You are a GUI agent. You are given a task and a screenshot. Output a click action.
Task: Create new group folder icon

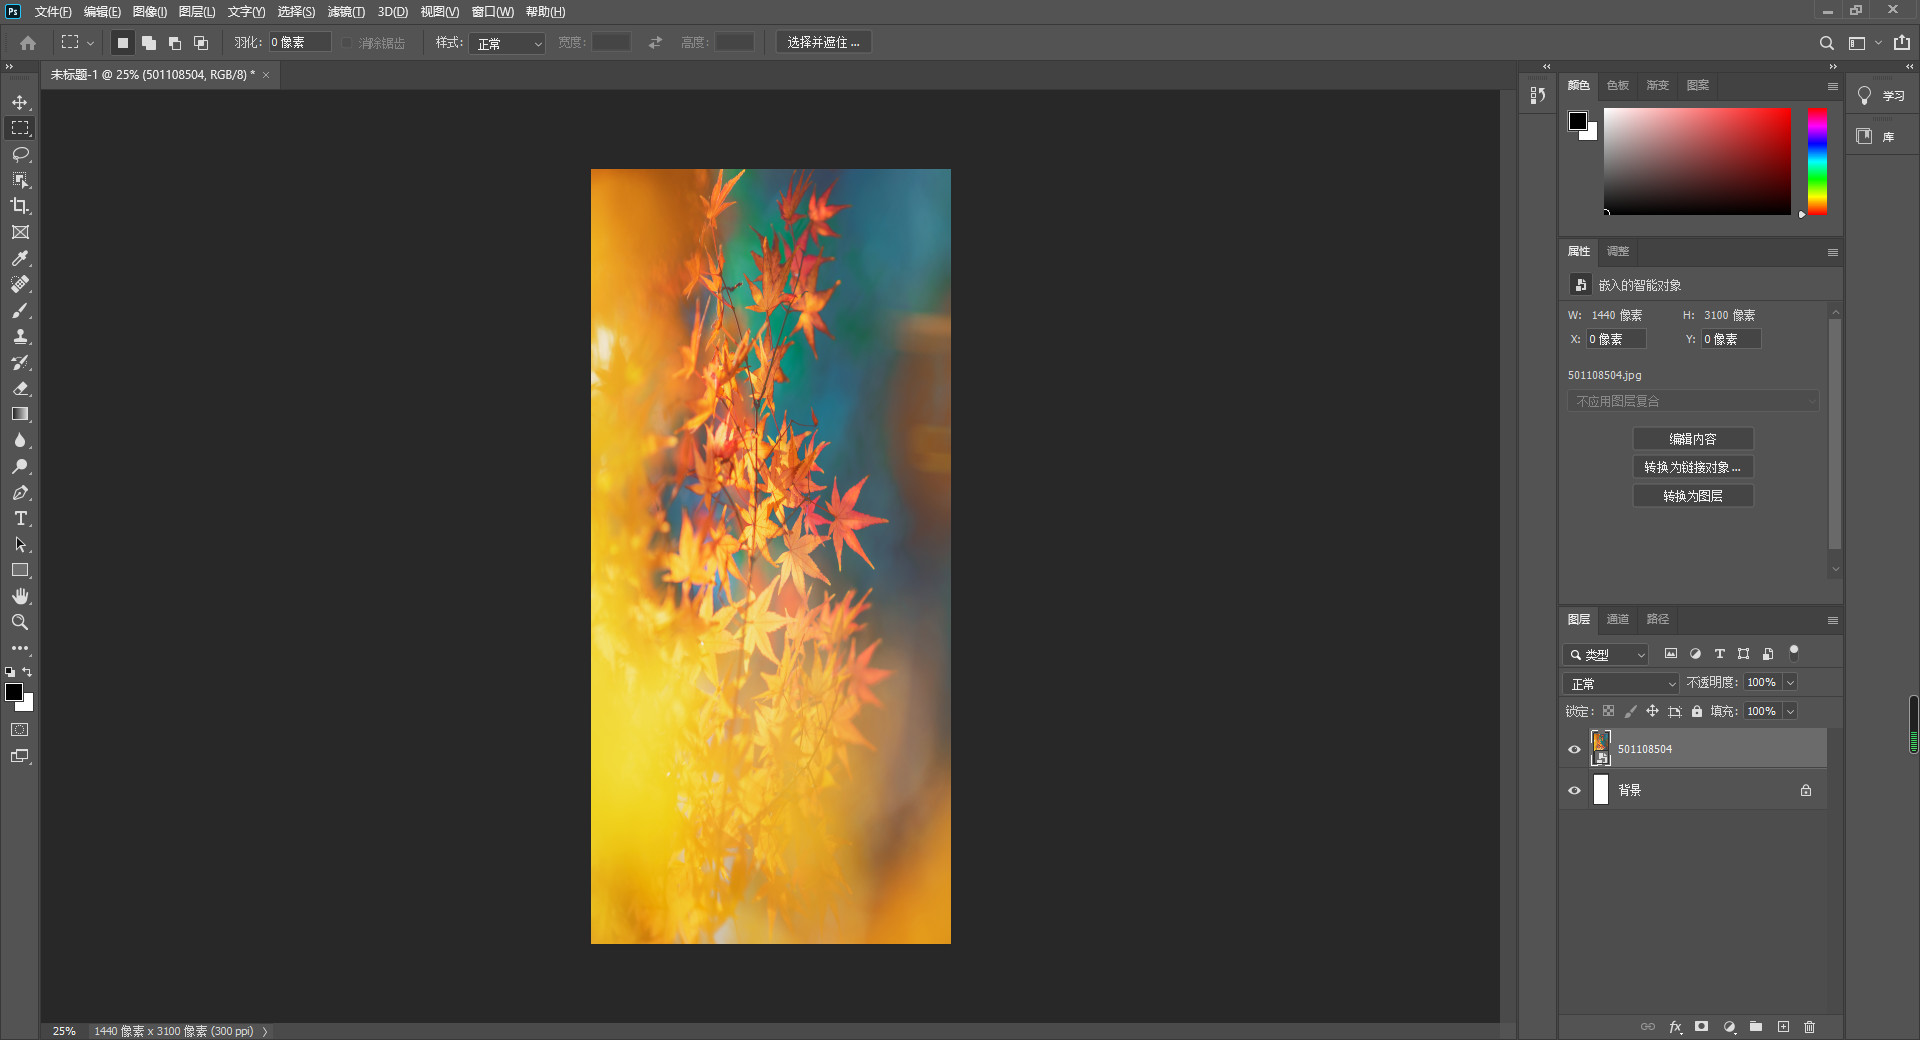point(1756,1027)
